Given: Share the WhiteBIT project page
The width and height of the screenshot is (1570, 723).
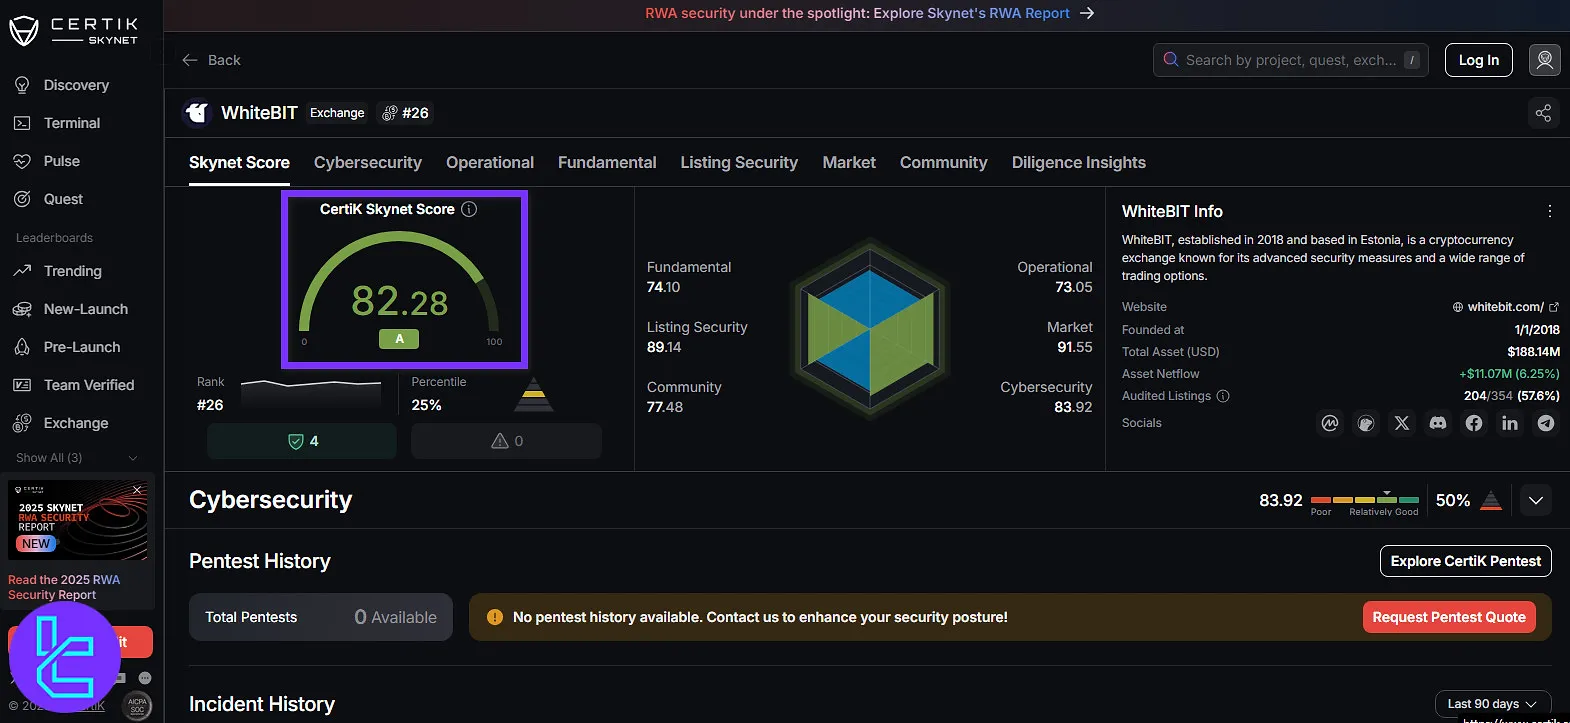Looking at the screenshot, I should pos(1543,113).
